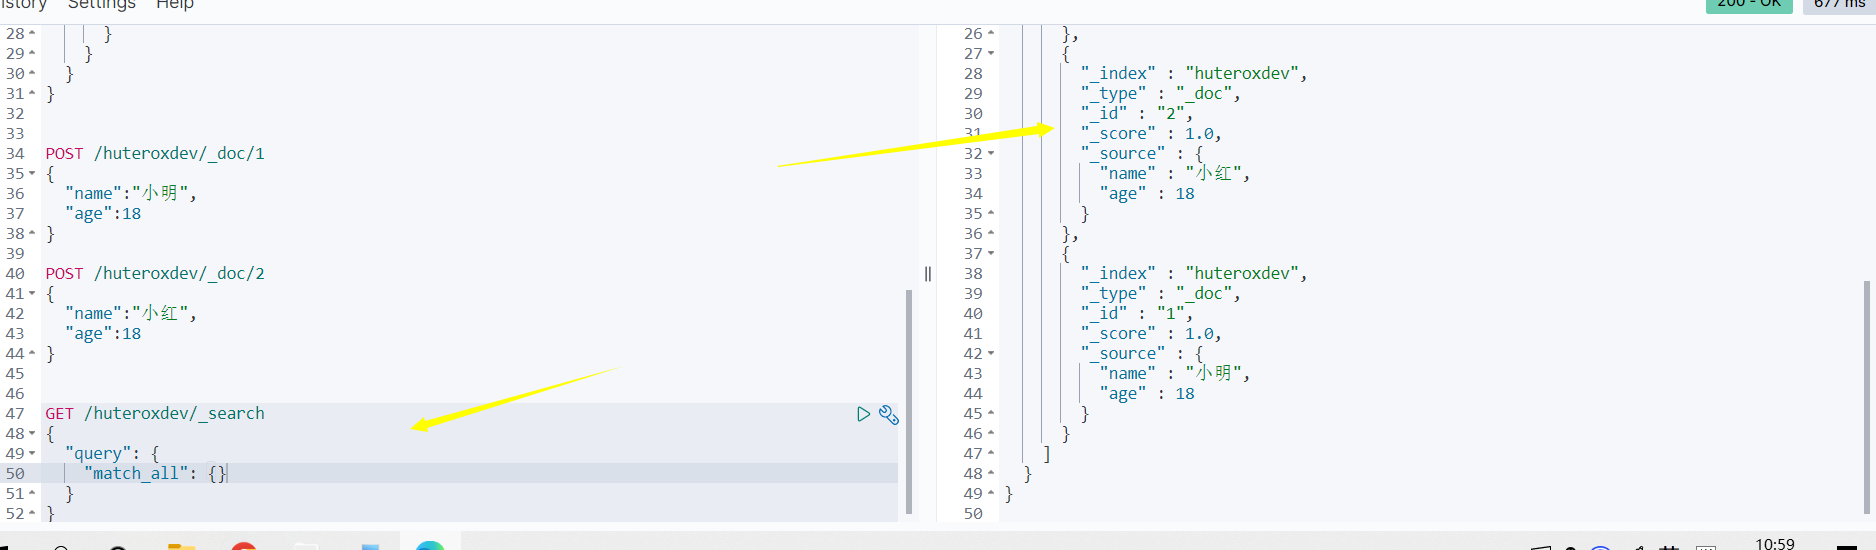Click "_type" : "_doc" on output line 39
Viewport: 1876px width, 550px height.
[1160, 294]
